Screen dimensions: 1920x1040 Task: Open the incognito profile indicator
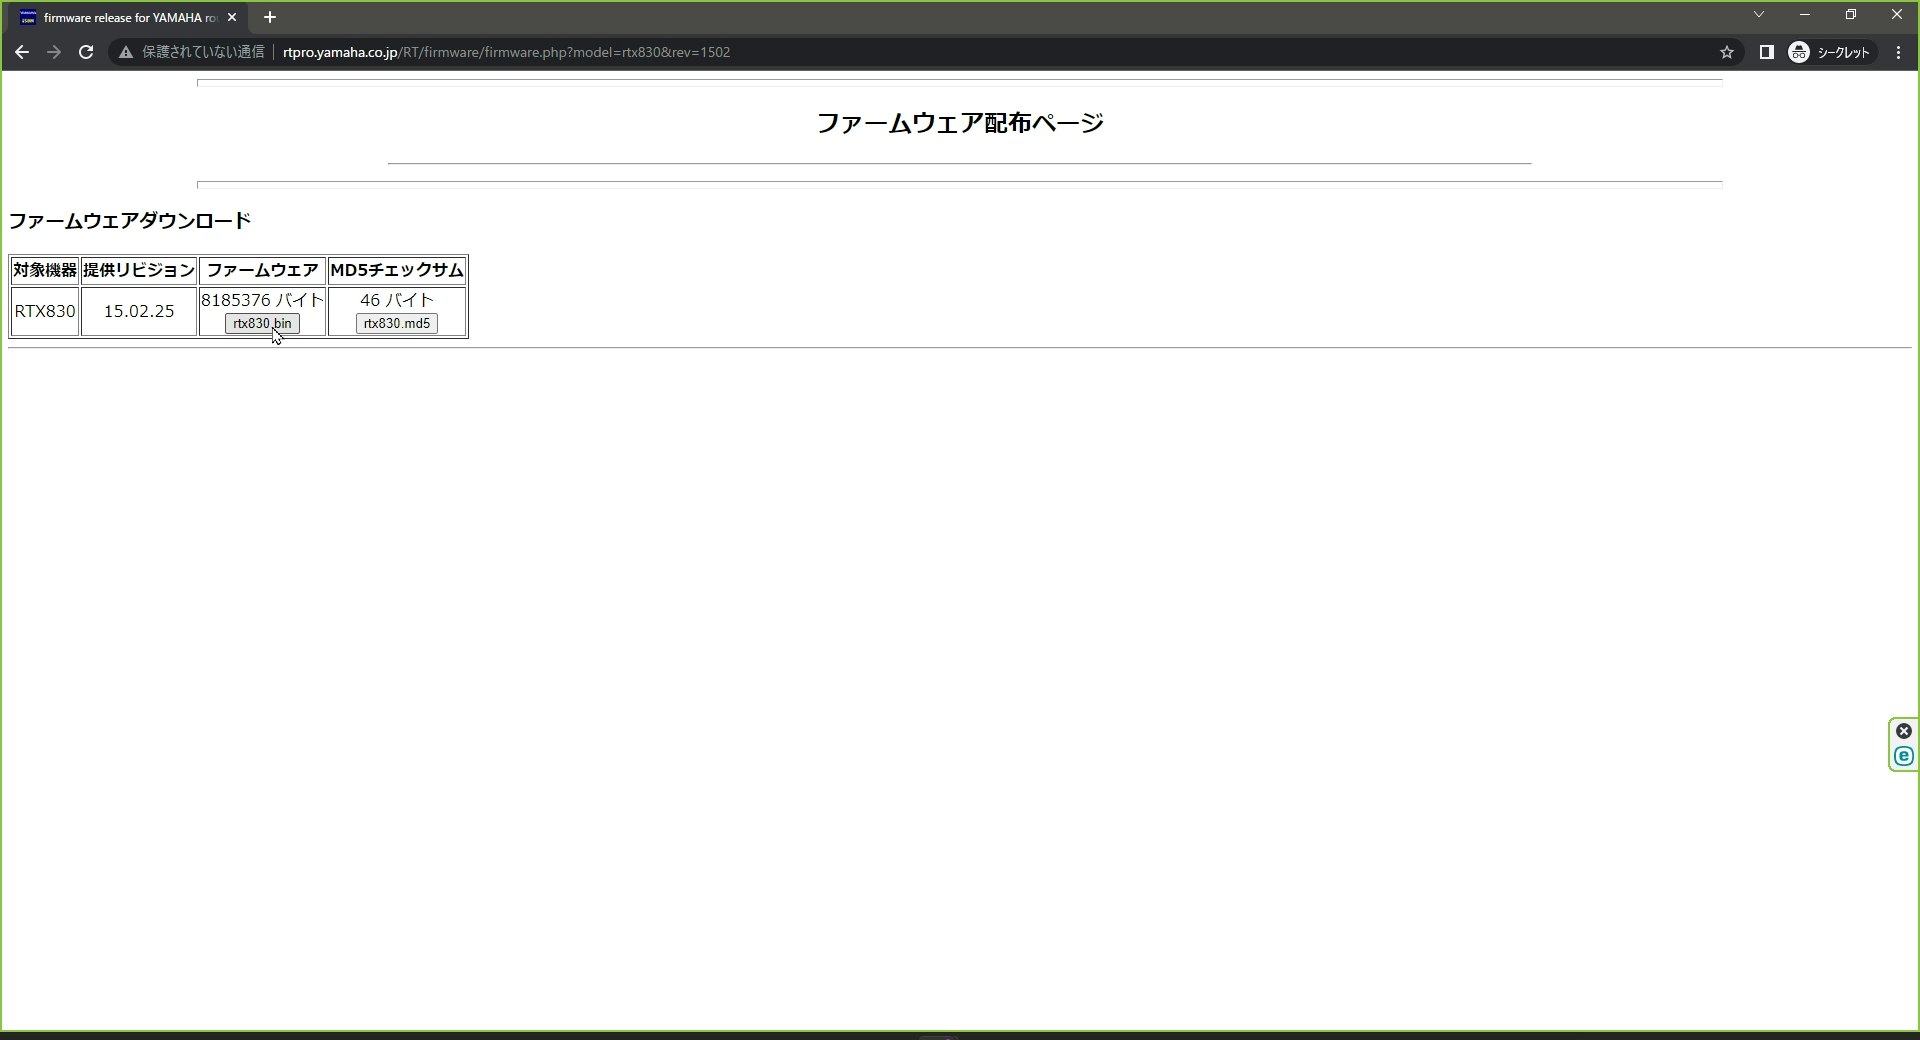click(x=1830, y=52)
